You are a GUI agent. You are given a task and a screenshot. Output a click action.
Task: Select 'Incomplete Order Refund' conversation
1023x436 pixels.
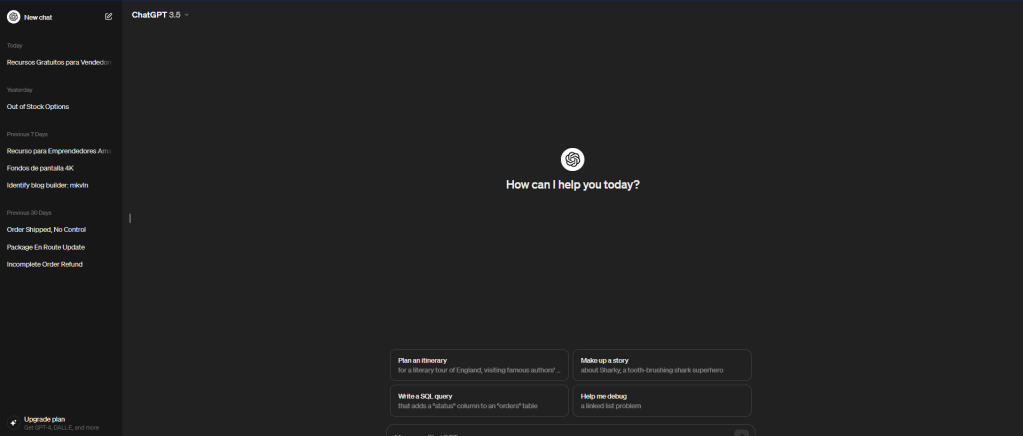pos(45,264)
